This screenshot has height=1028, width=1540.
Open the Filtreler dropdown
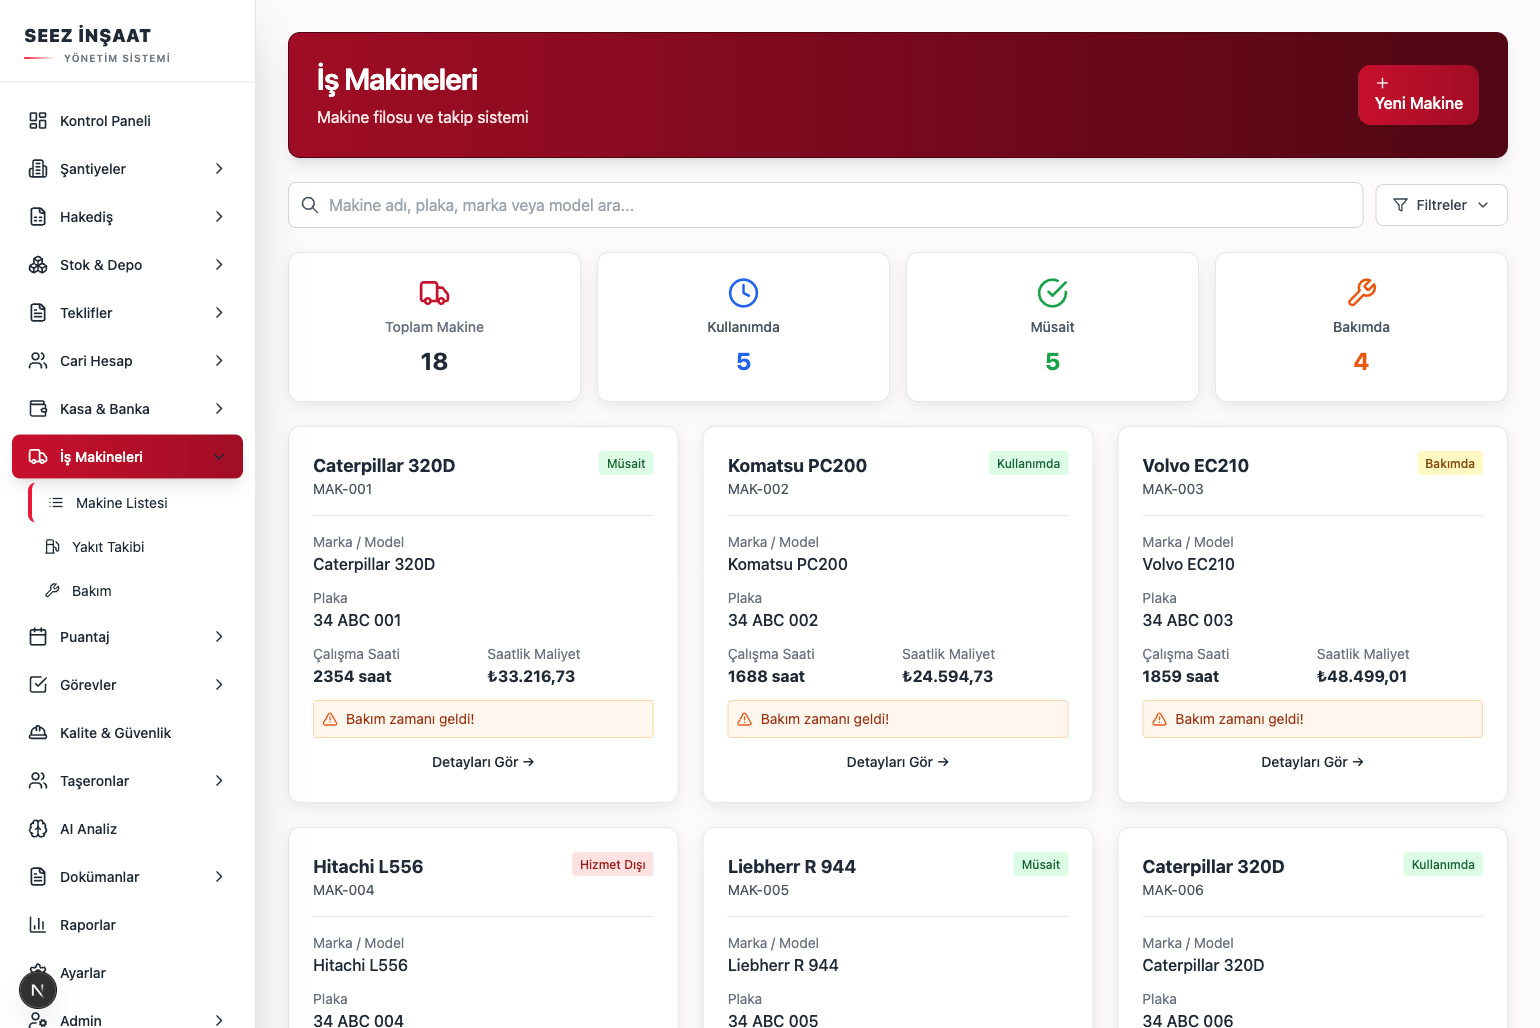coord(1441,205)
